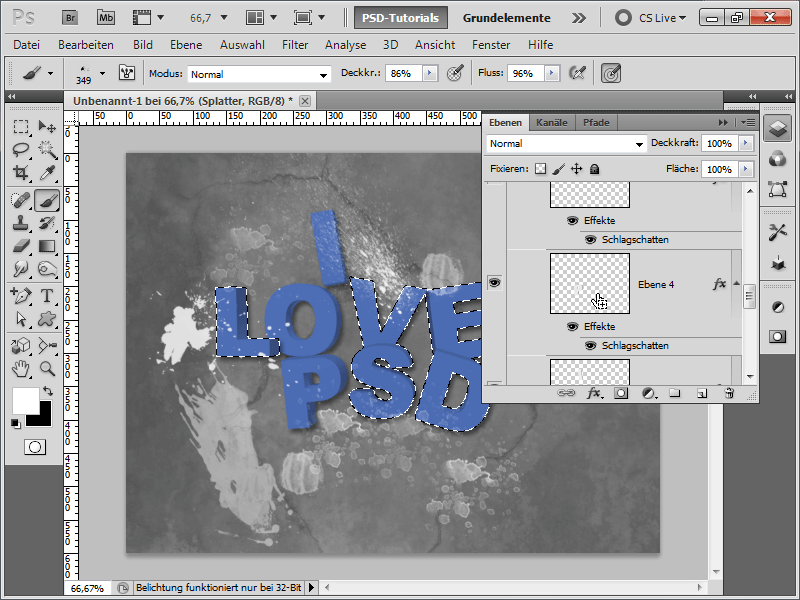Open Deckkr. opacity slider arrow

[x=430, y=73]
